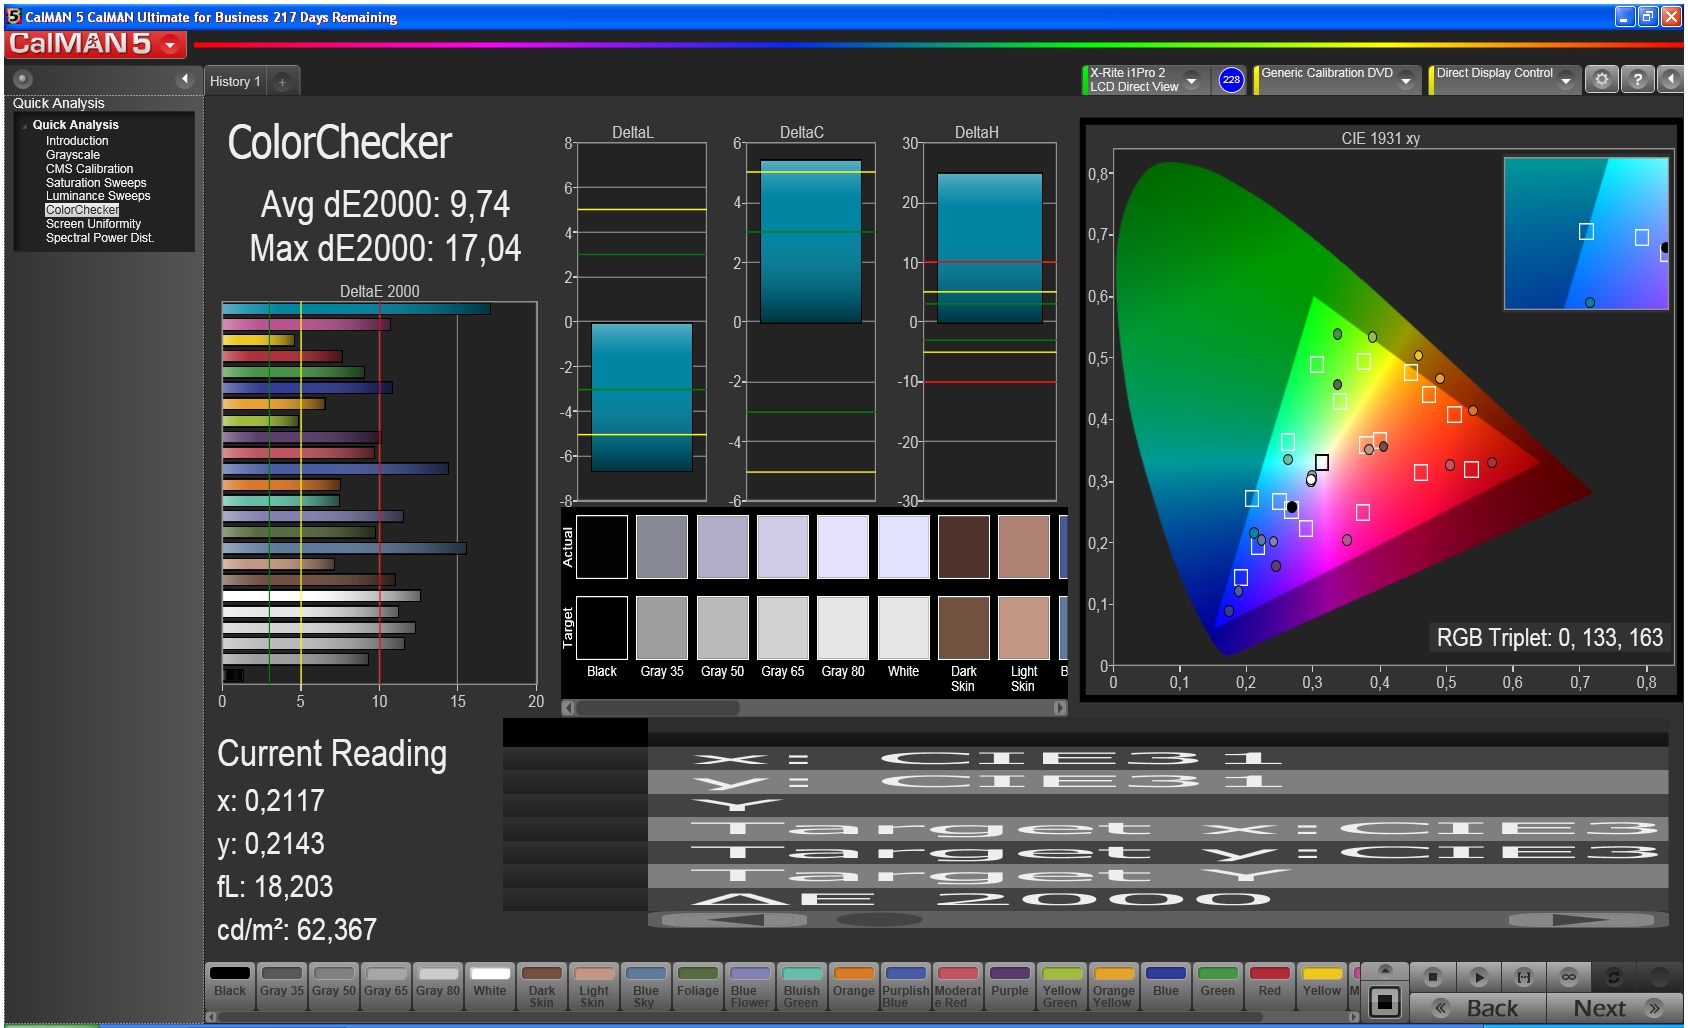Viewport: 1688px width, 1028px height.
Task: Select the Gray 50 patch button
Action: click(x=334, y=987)
